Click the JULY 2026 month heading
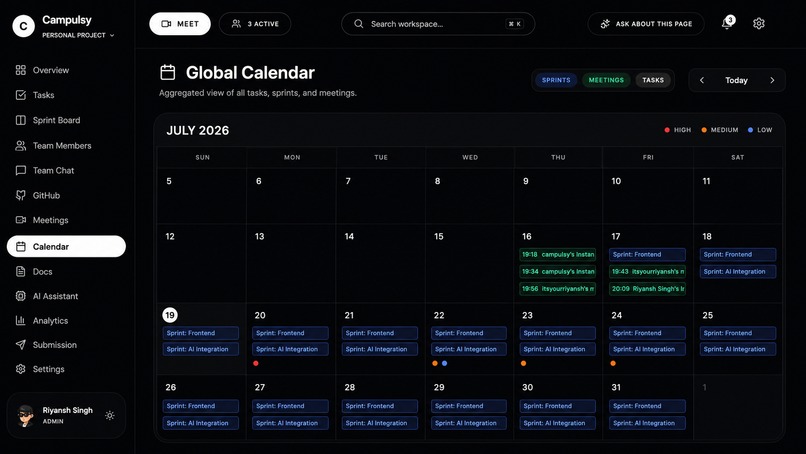806x454 pixels. [198, 131]
